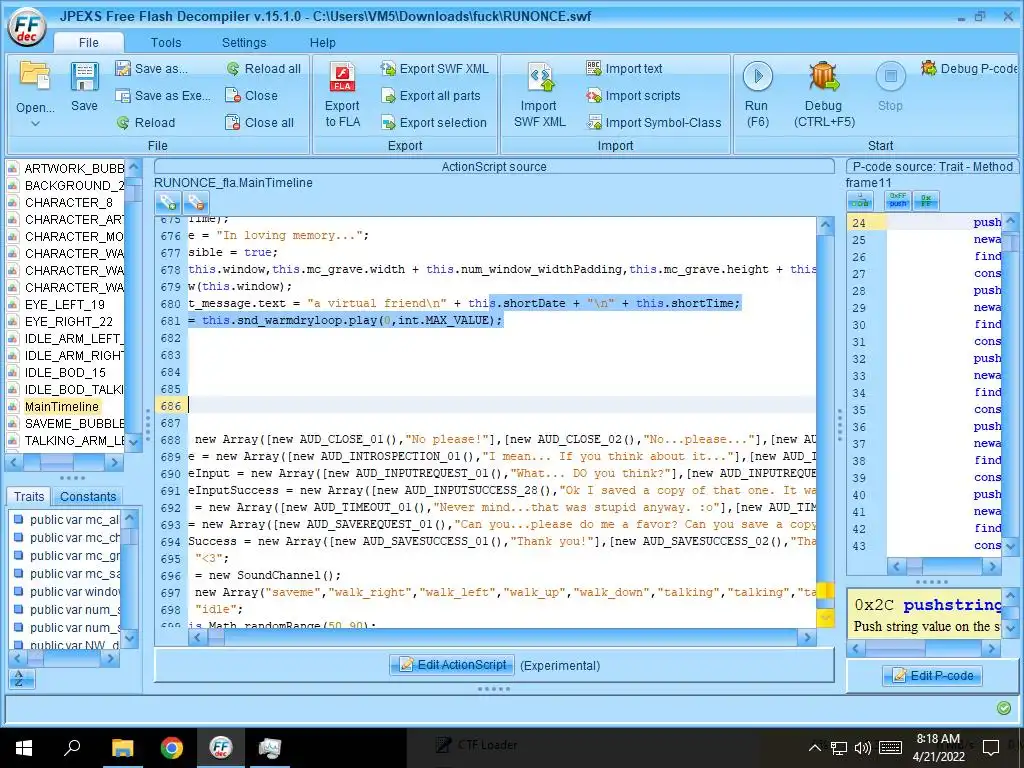Click ActionScript horizontal scrollbar right arrow
This screenshot has height=768, width=1024.
807,637
